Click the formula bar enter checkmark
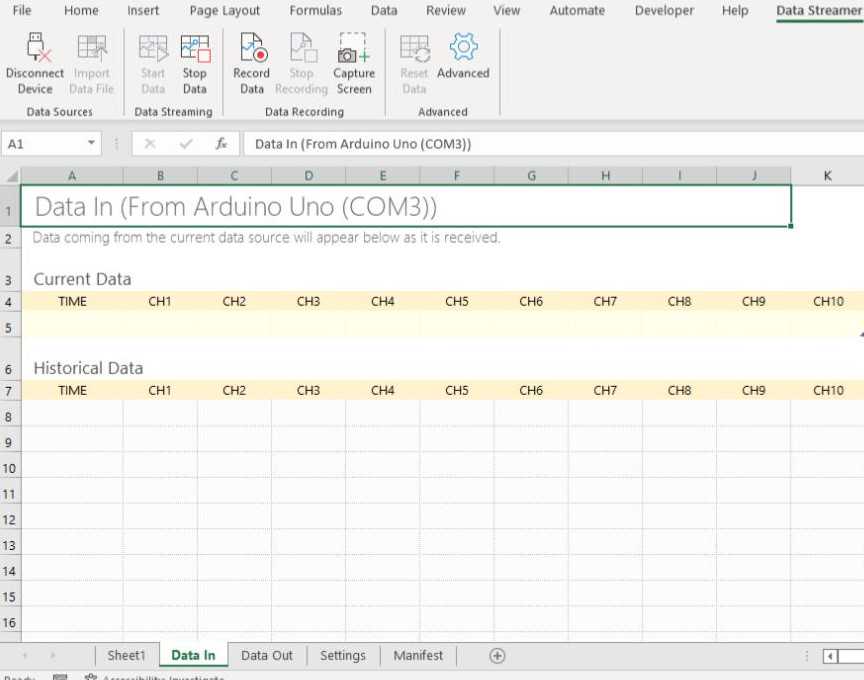 [186, 144]
